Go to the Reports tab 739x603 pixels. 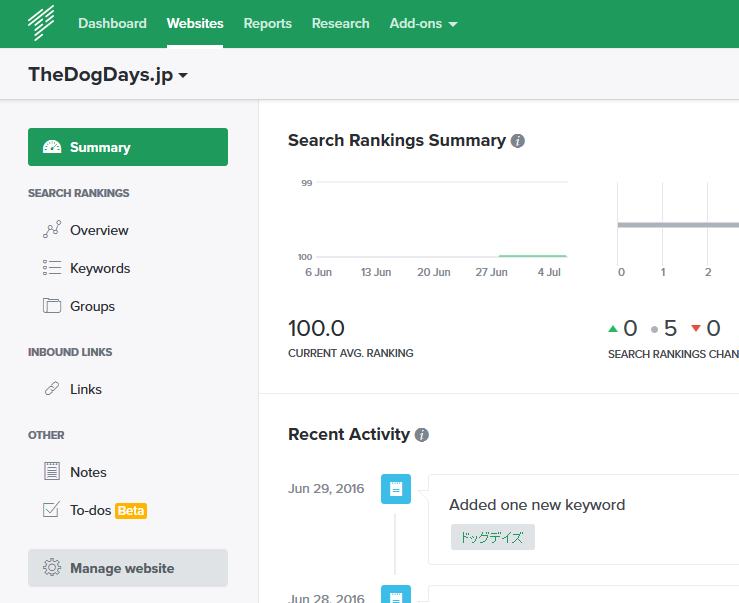point(268,23)
